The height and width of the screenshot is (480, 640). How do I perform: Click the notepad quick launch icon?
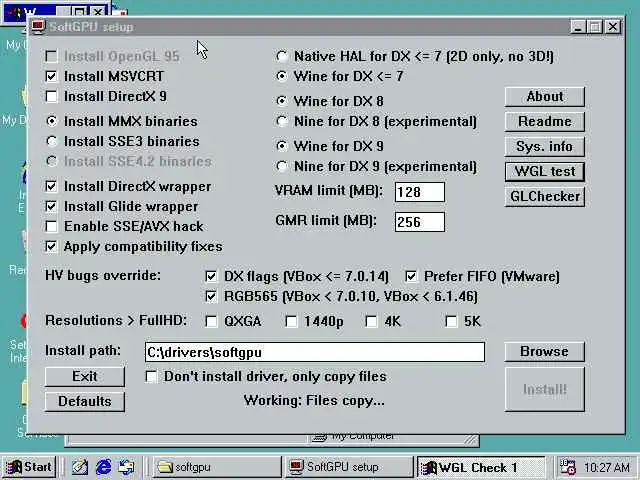pos(80,467)
